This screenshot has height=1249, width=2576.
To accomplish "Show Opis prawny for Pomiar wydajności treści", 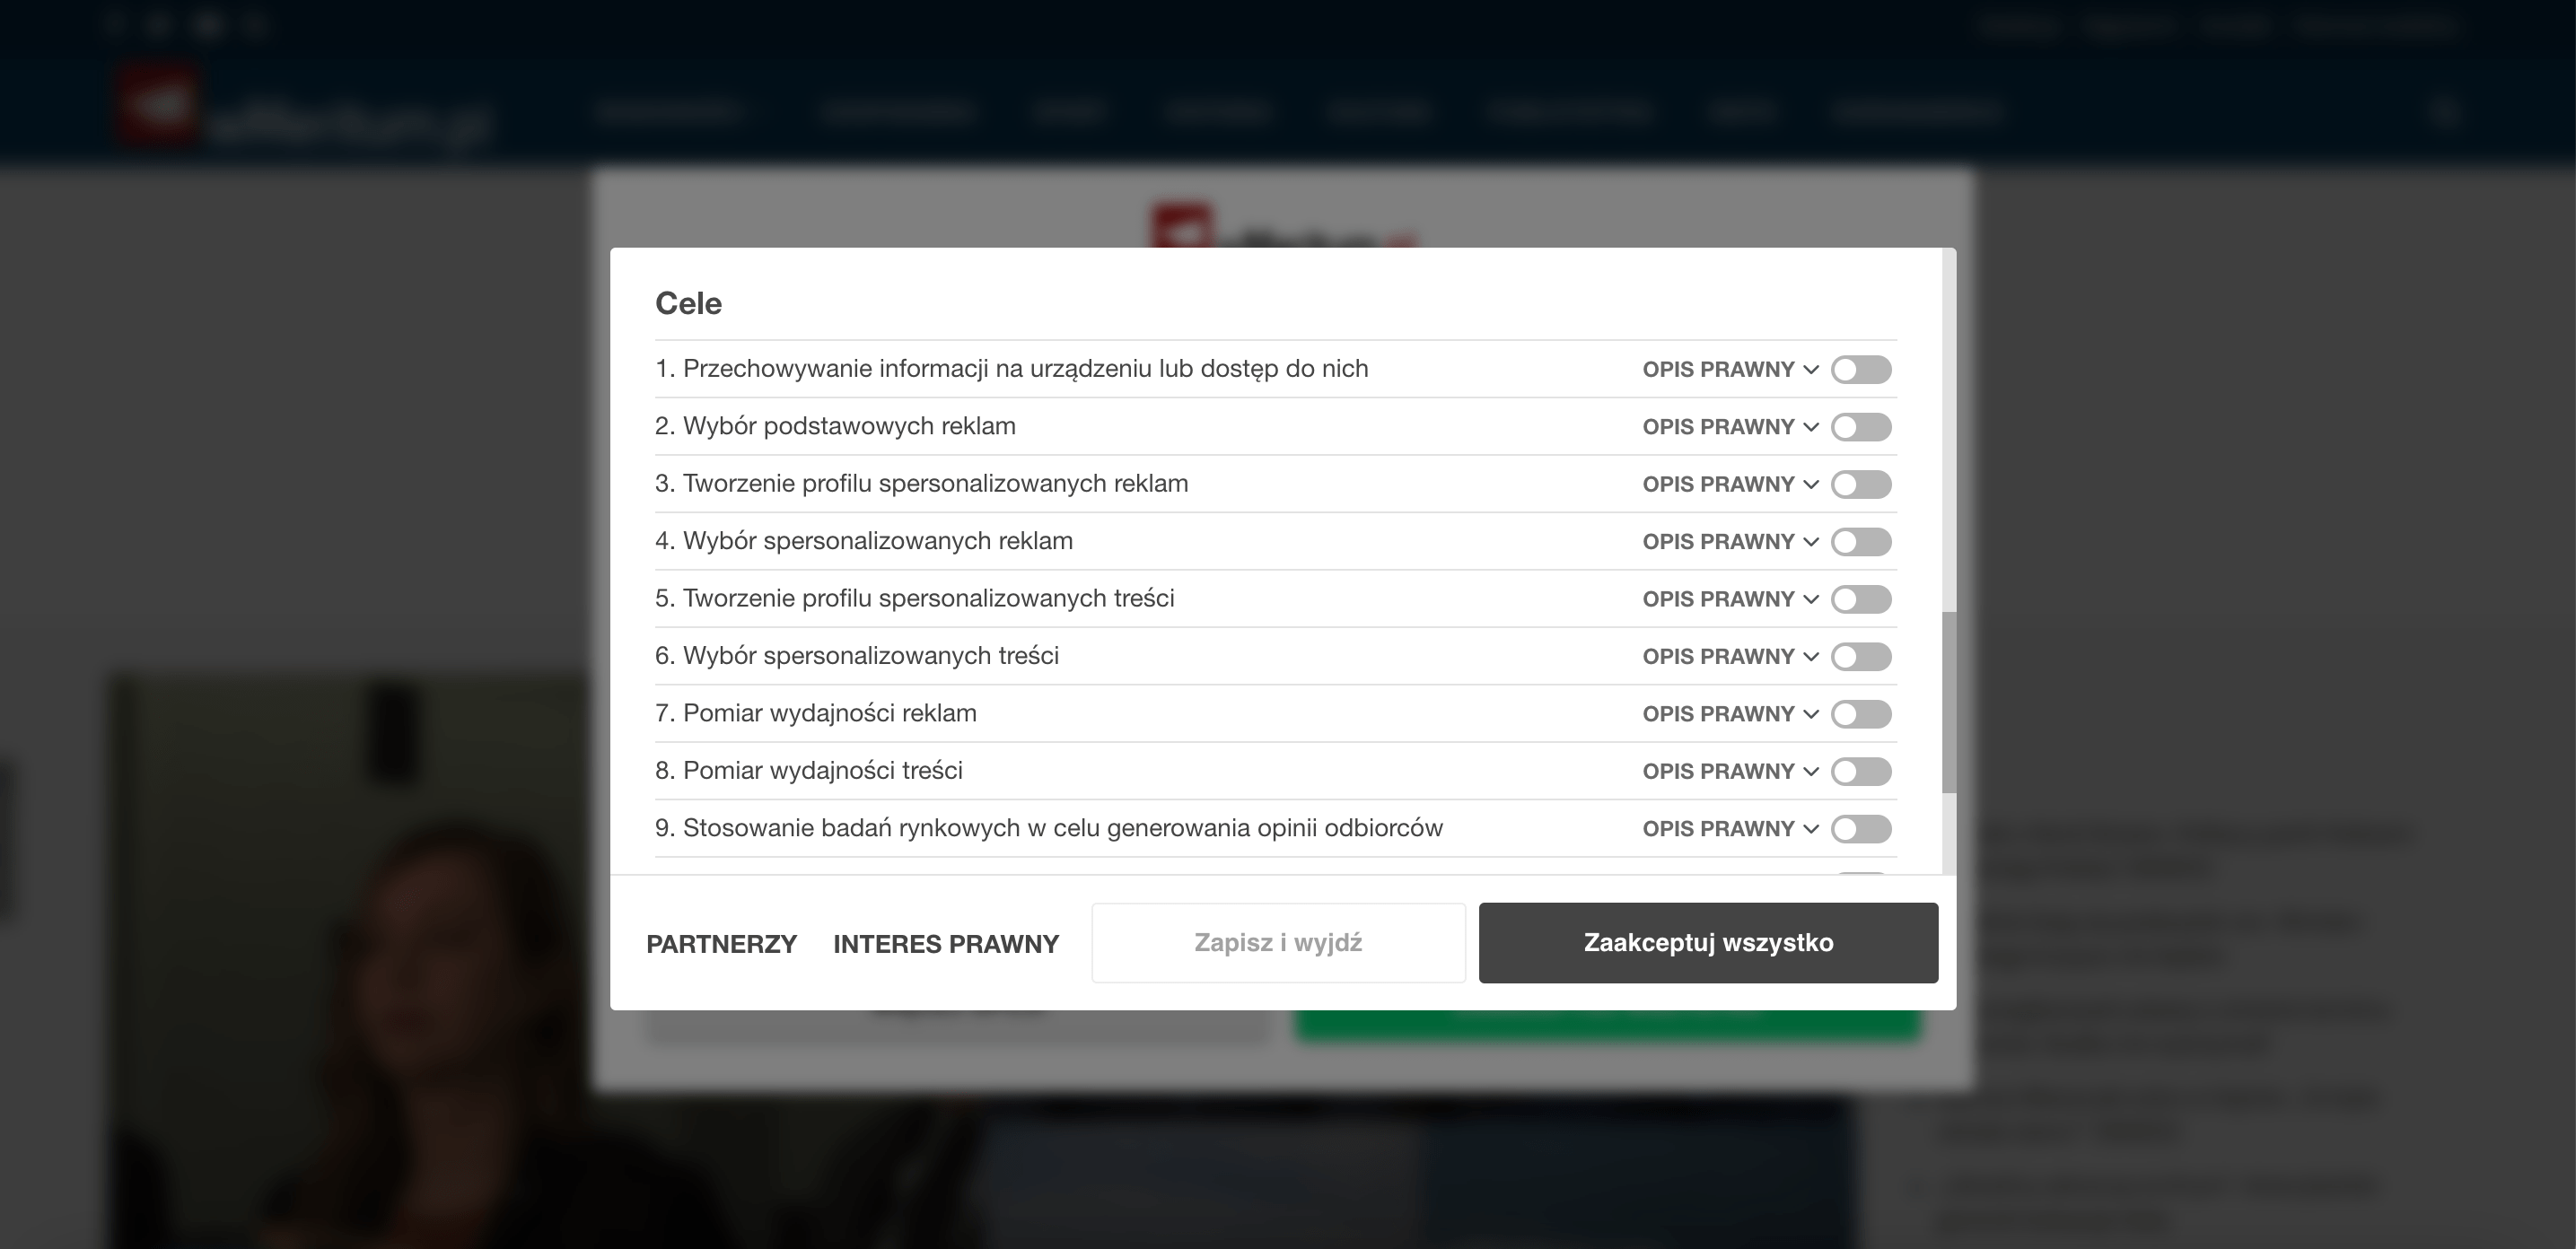I will [1729, 772].
